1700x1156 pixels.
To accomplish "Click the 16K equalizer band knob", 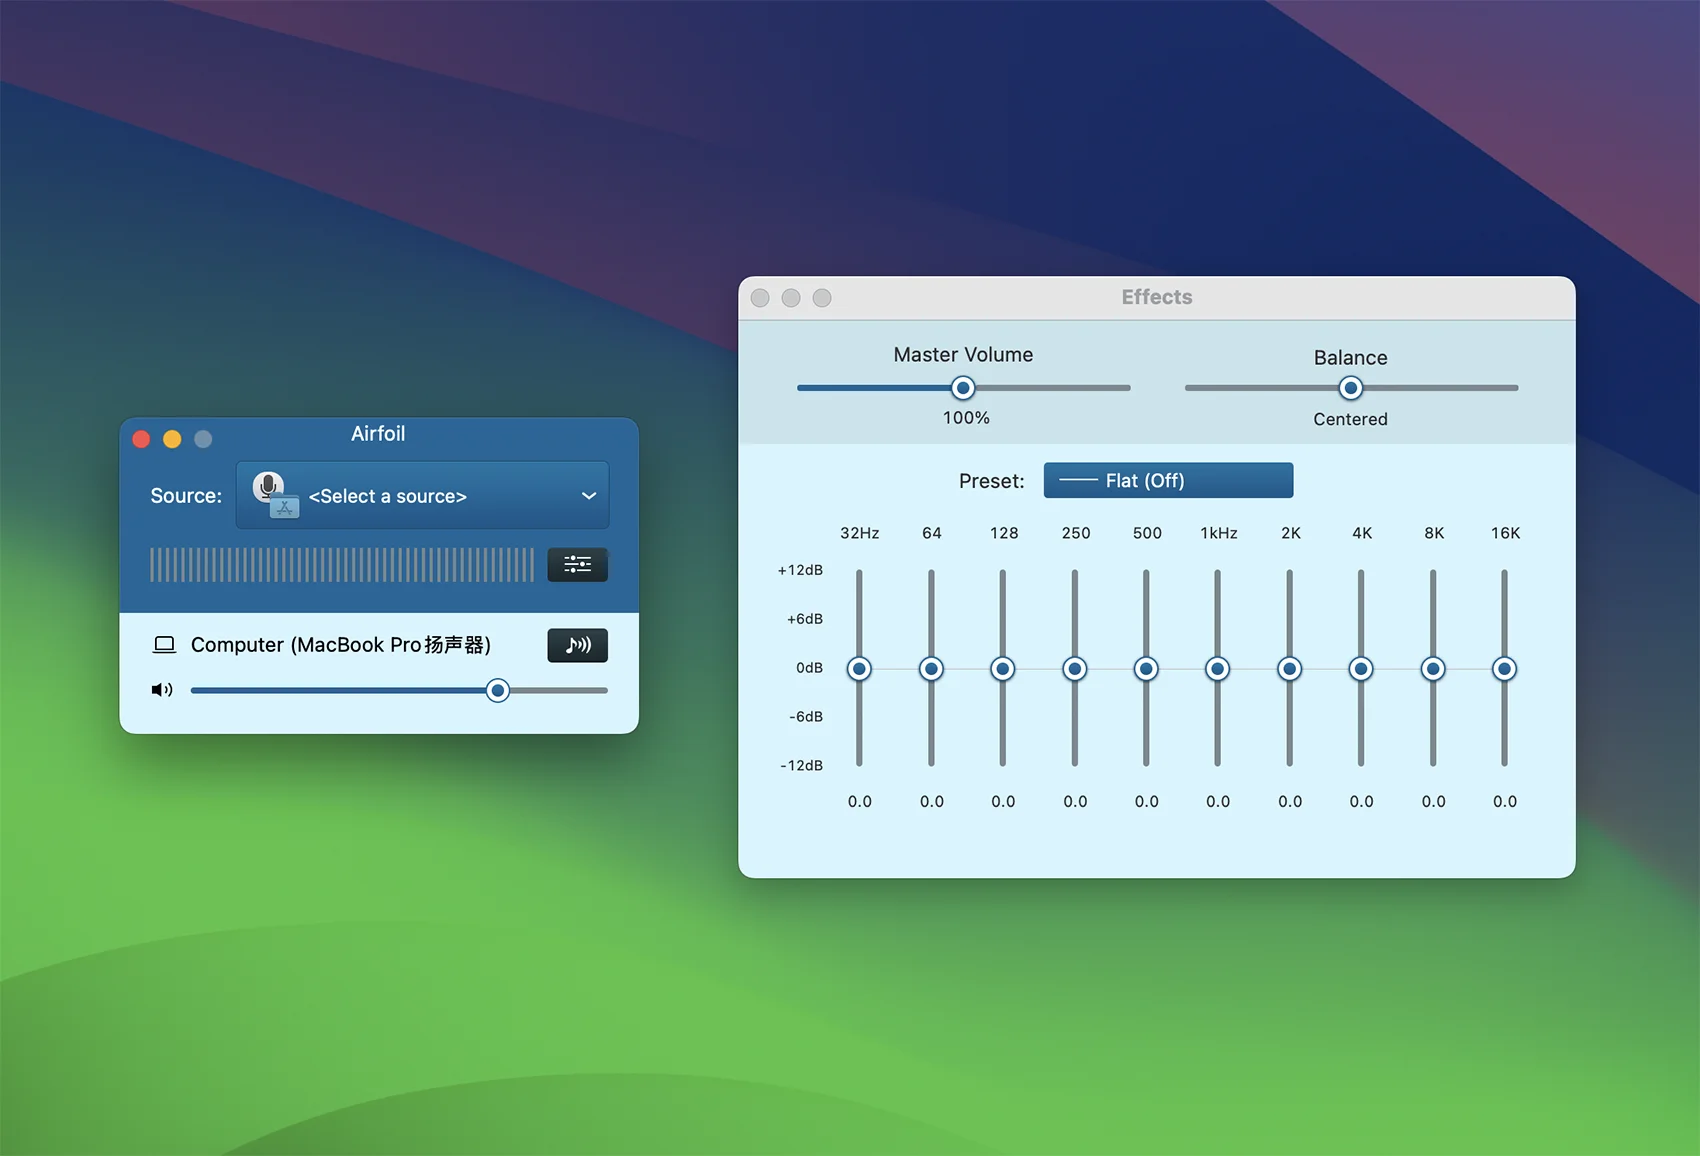I will click(1504, 669).
